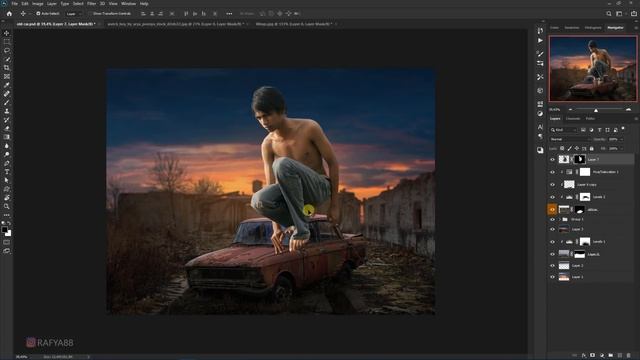Toggle the Auto-Select checkbox

[38, 13]
